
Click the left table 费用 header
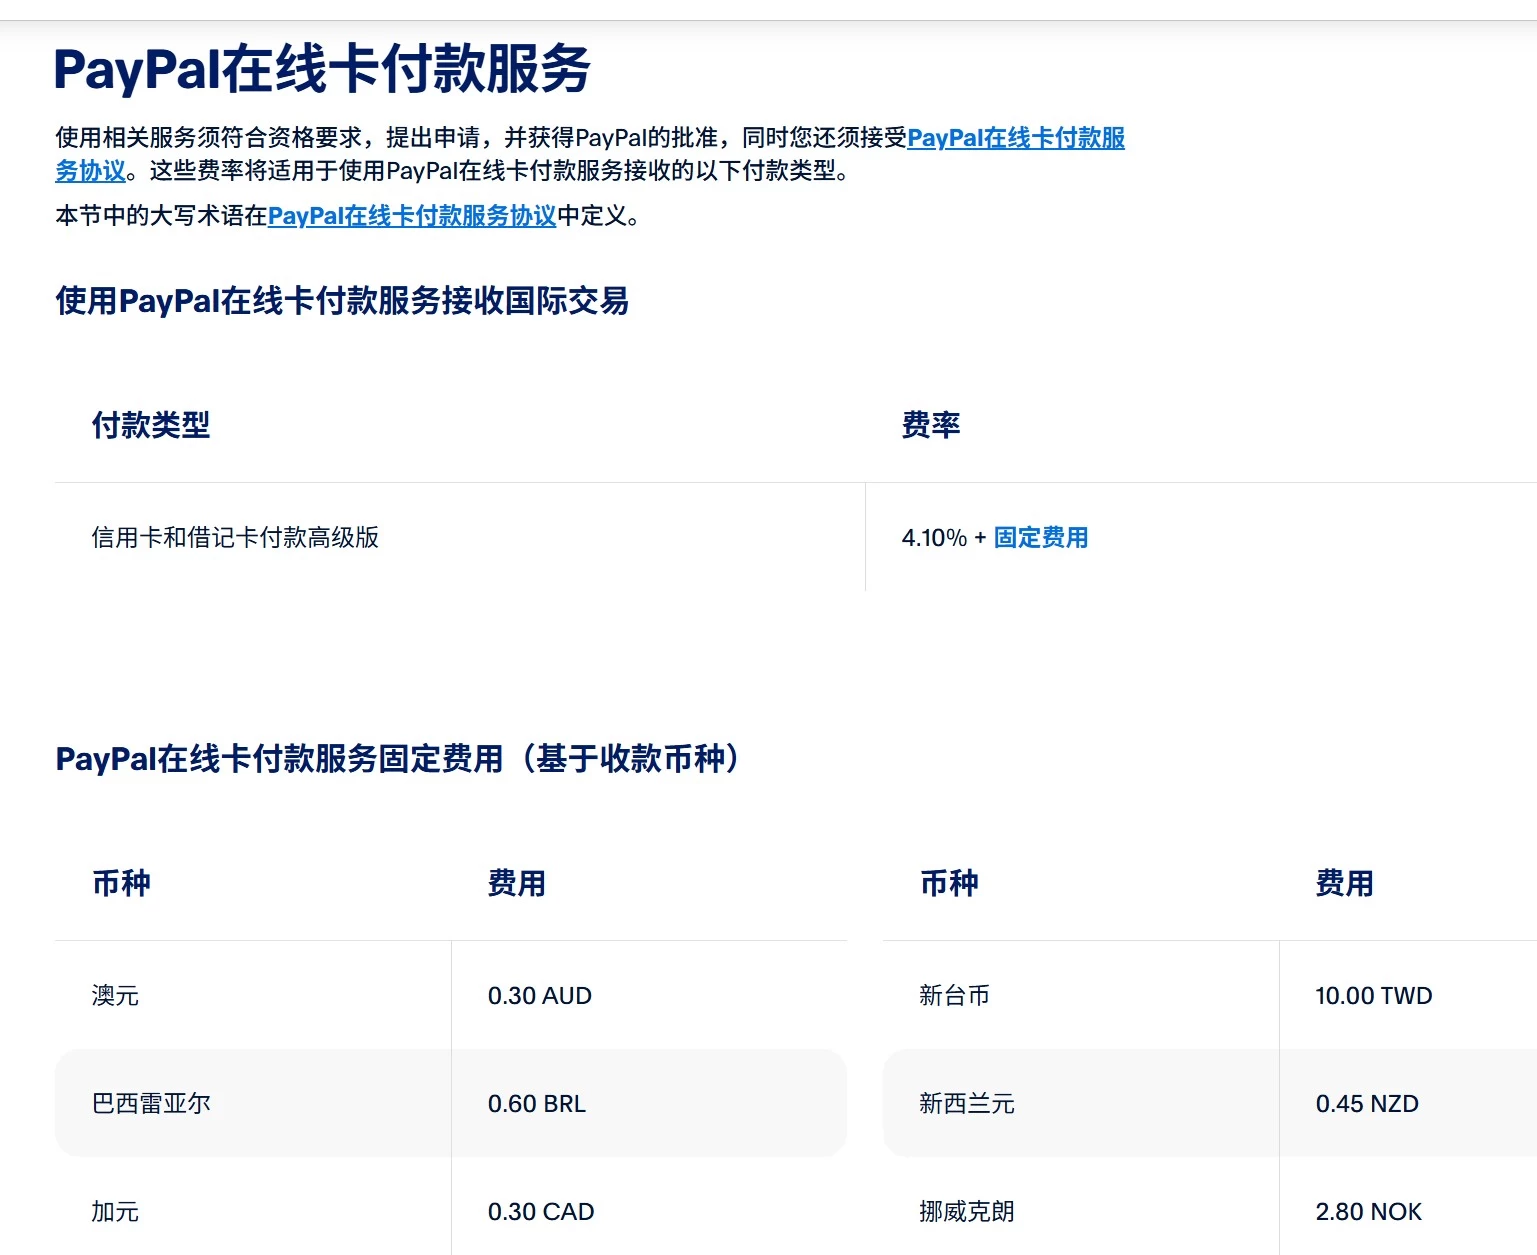[517, 884]
